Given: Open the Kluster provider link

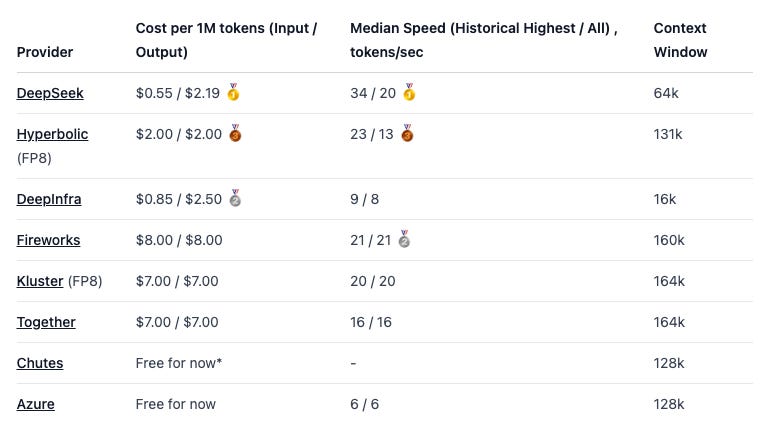Looking at the screenshot, I should coord(40,281).
